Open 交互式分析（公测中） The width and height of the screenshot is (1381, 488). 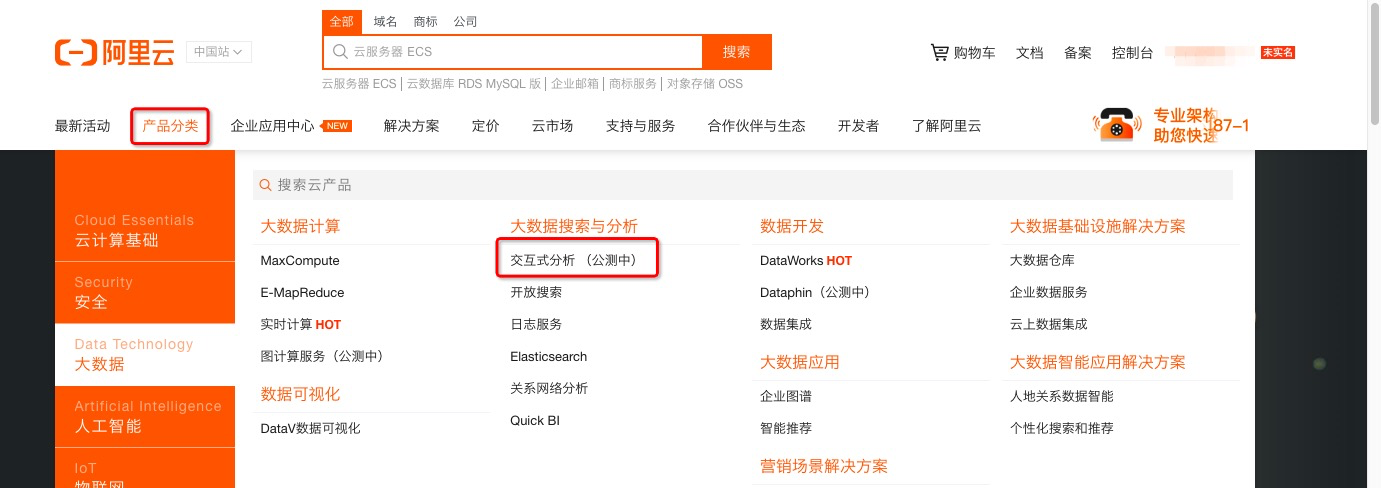pos(574,260)
